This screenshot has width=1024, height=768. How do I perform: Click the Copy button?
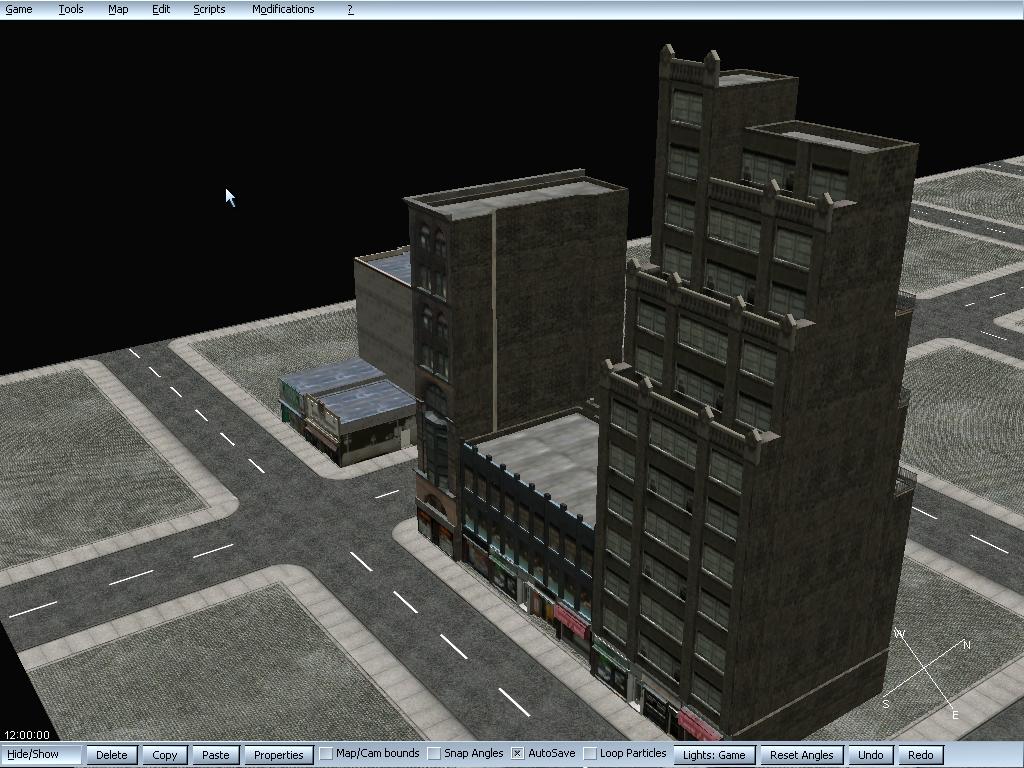tap(165, 755)
